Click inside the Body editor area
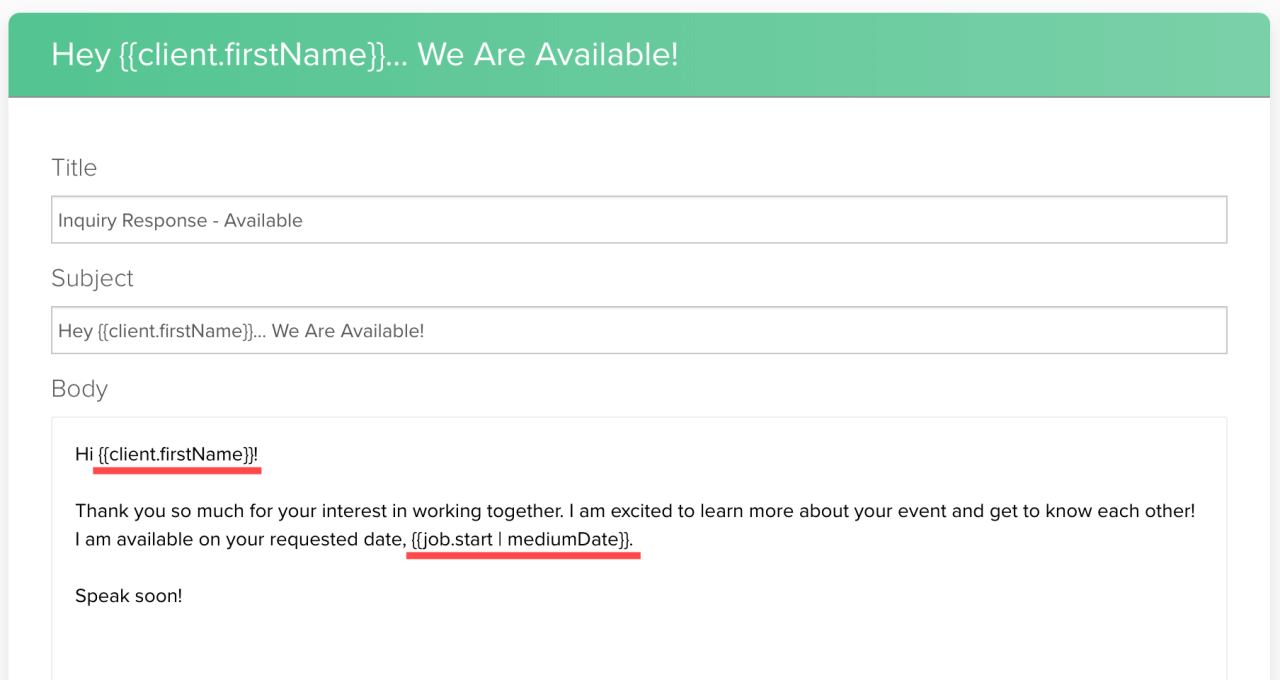 [640, 540]
